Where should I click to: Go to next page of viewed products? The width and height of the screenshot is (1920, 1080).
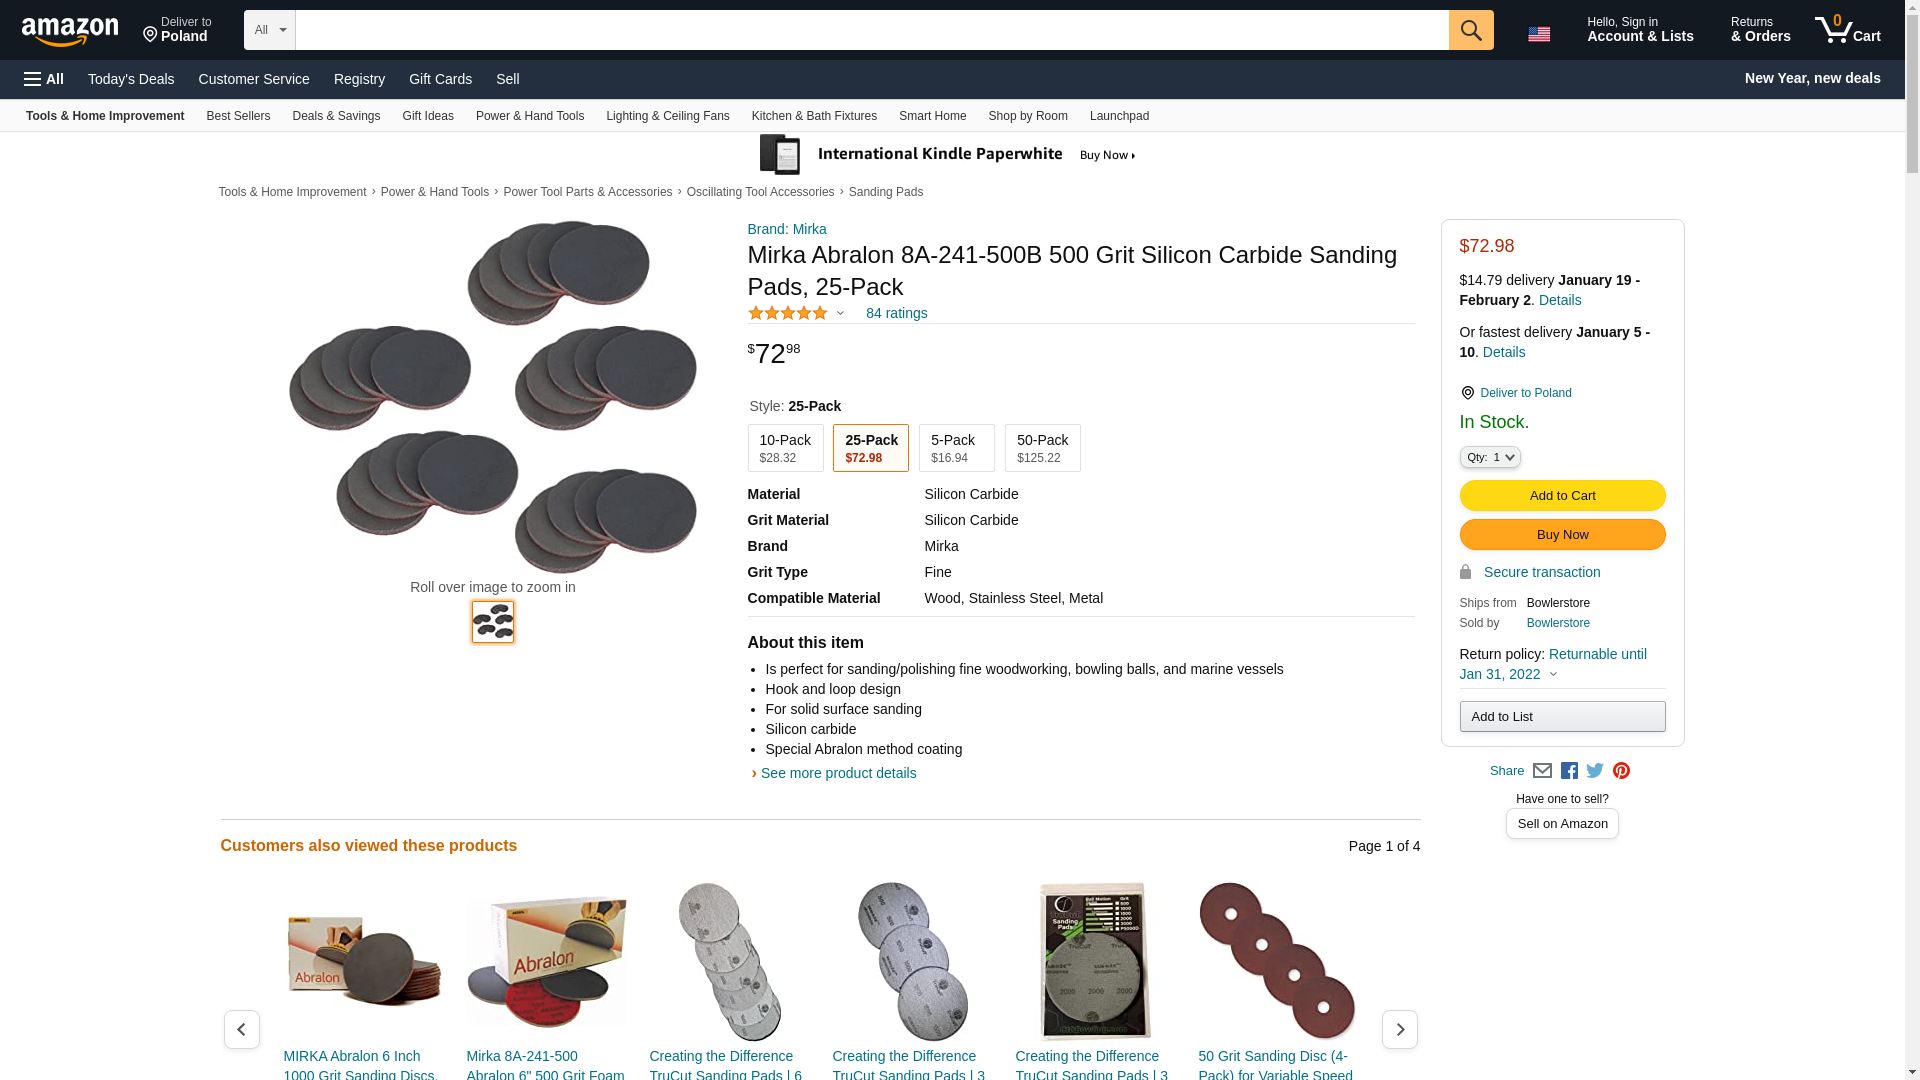tap(1399, 1029)
